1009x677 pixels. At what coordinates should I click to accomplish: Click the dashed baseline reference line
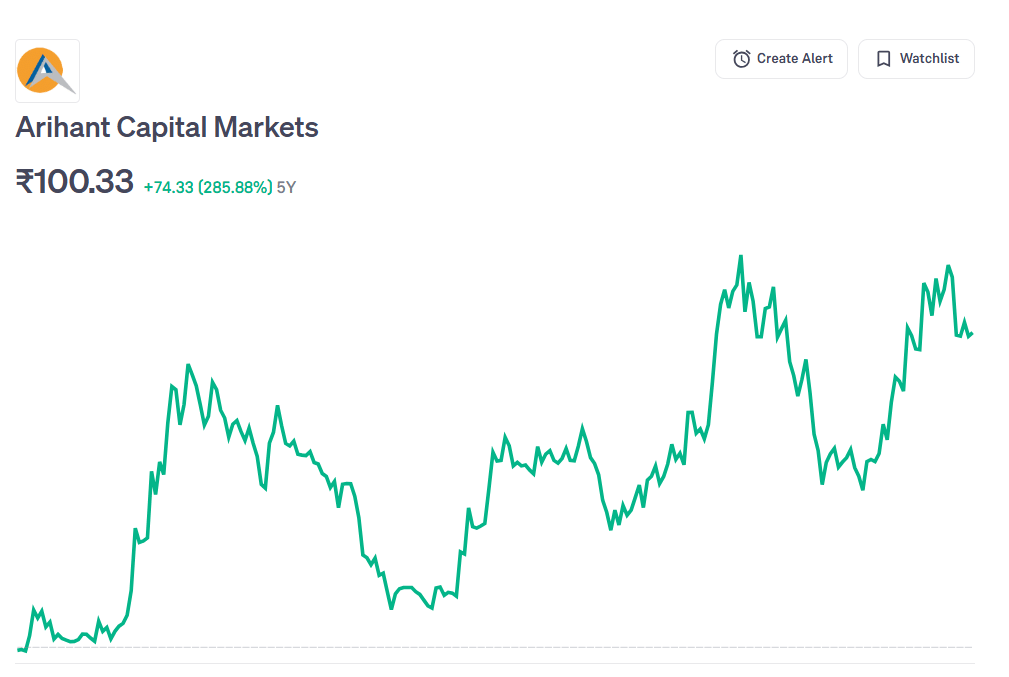tap(500, 647)
